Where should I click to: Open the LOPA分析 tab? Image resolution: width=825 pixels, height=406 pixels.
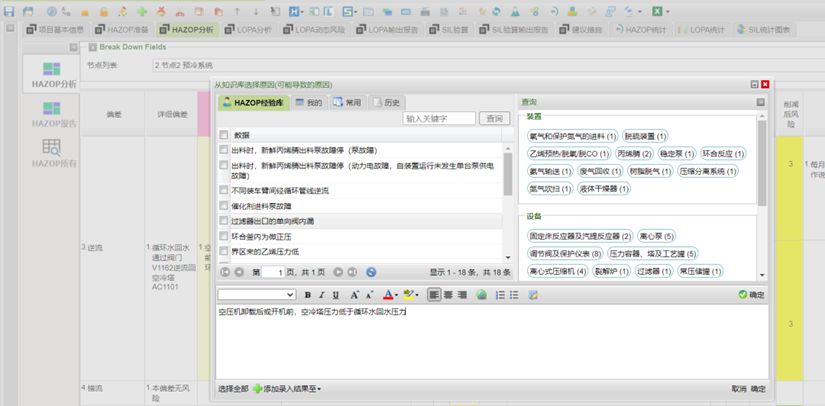[248, 30]
